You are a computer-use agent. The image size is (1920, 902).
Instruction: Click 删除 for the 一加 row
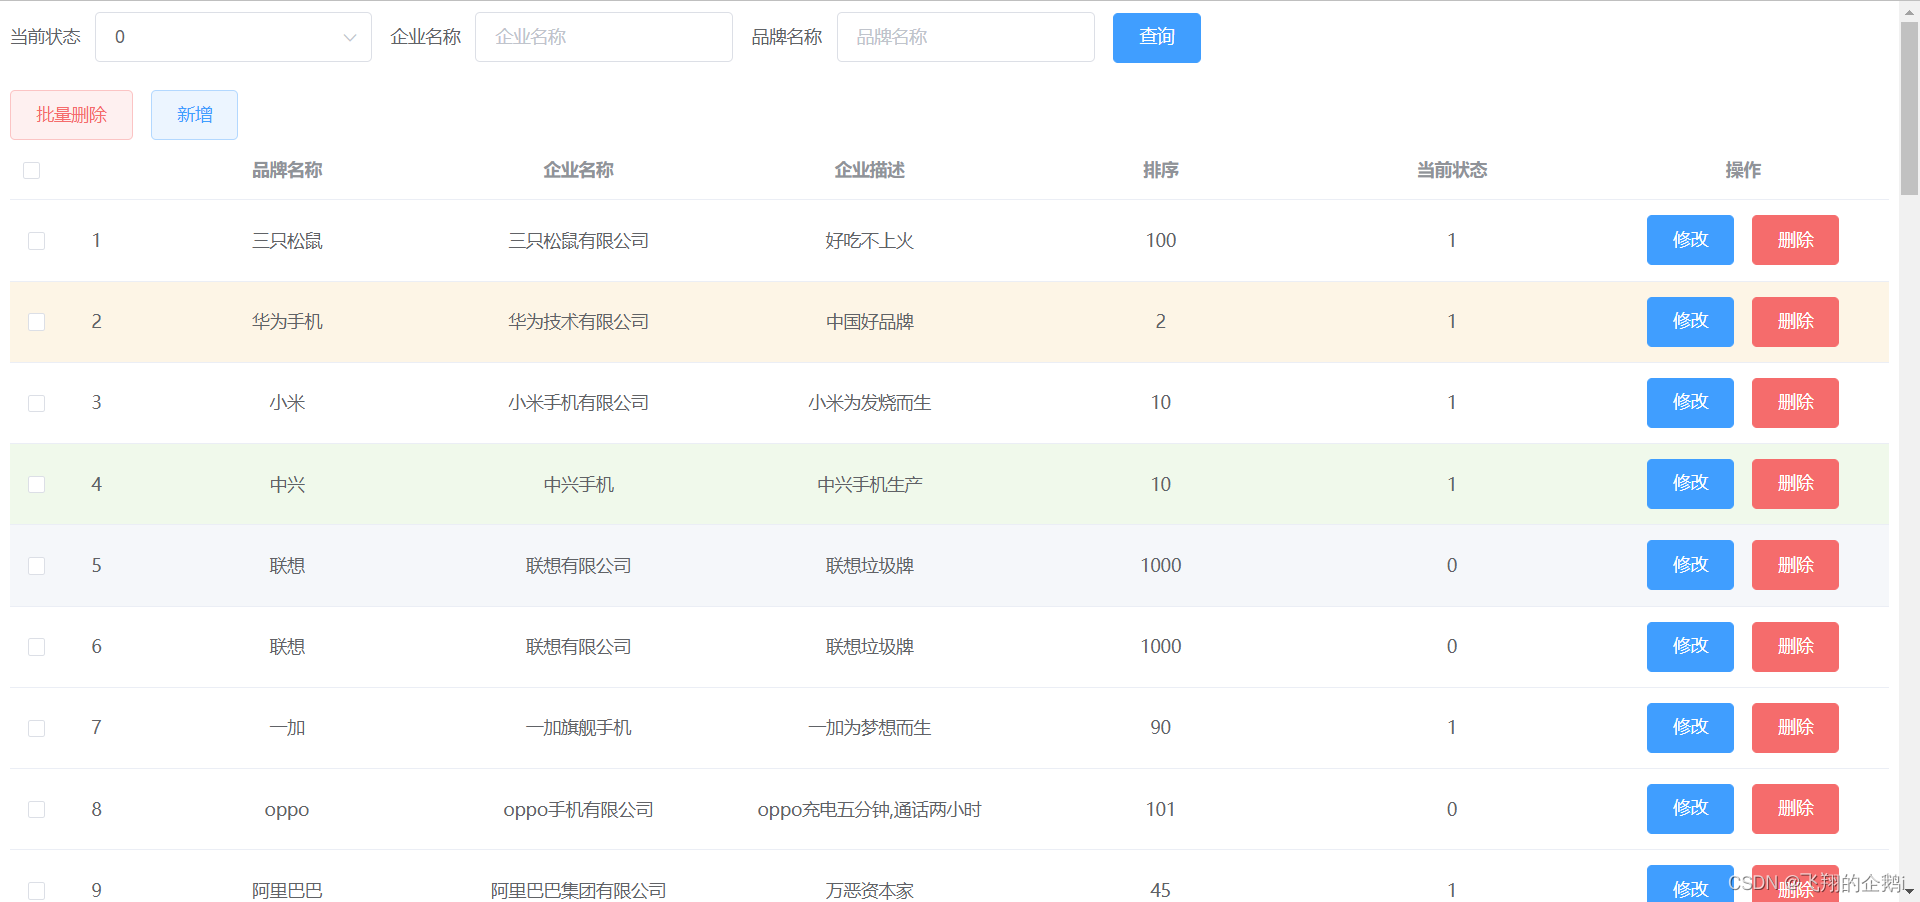pos(1795,728)
